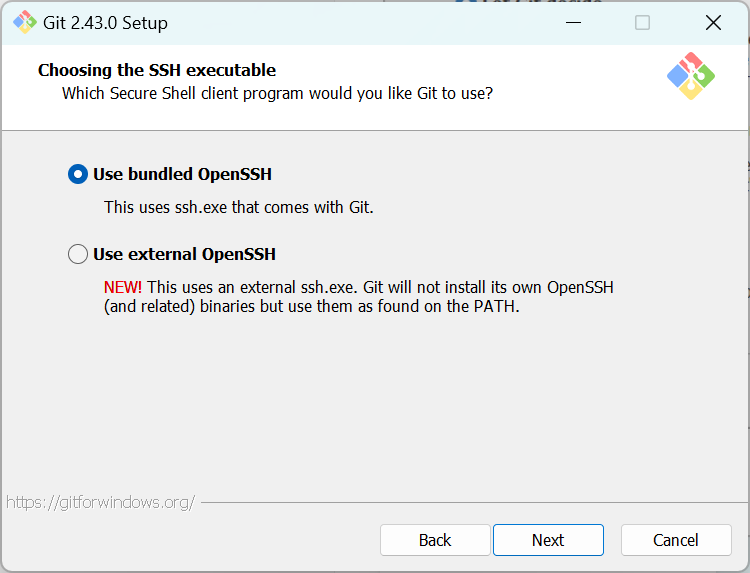Click the 'Use bundled OpenSSH' label text
The width and height of the screenshot is (750, 573).
[x=182, y=174]
